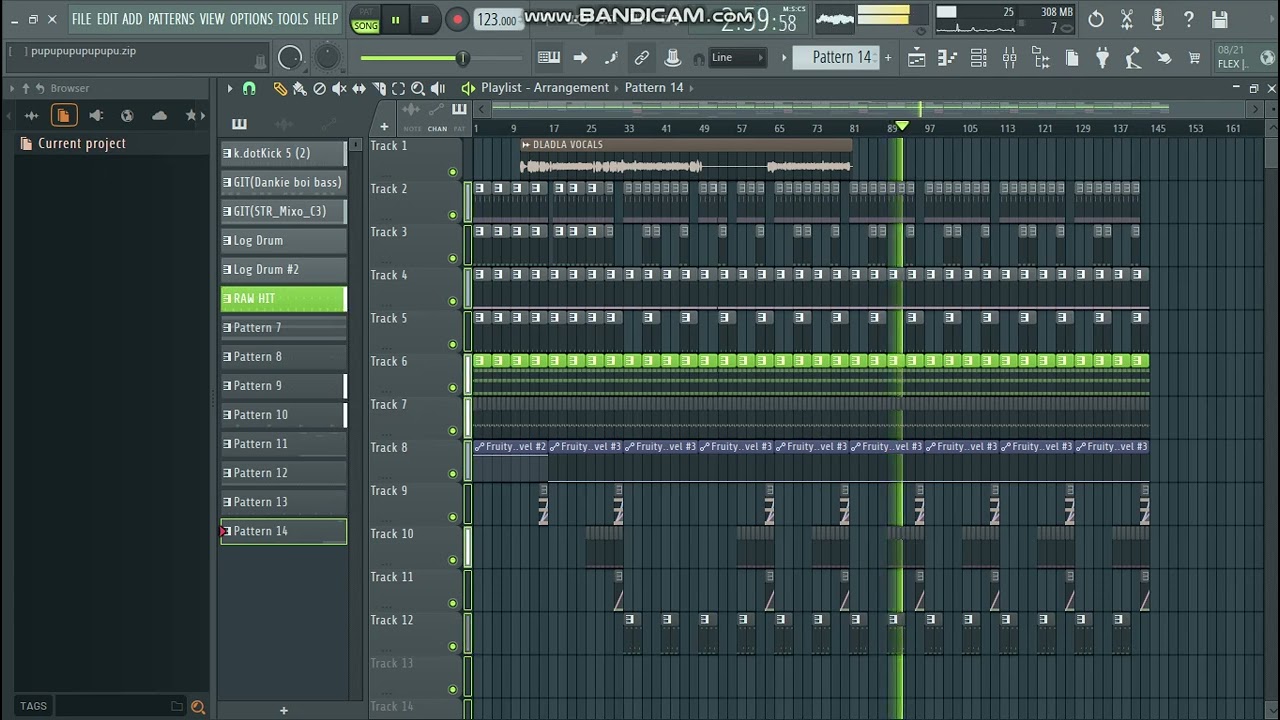Open the PATTERNS menu
The image size is (1280, 720).
(171, 19)
